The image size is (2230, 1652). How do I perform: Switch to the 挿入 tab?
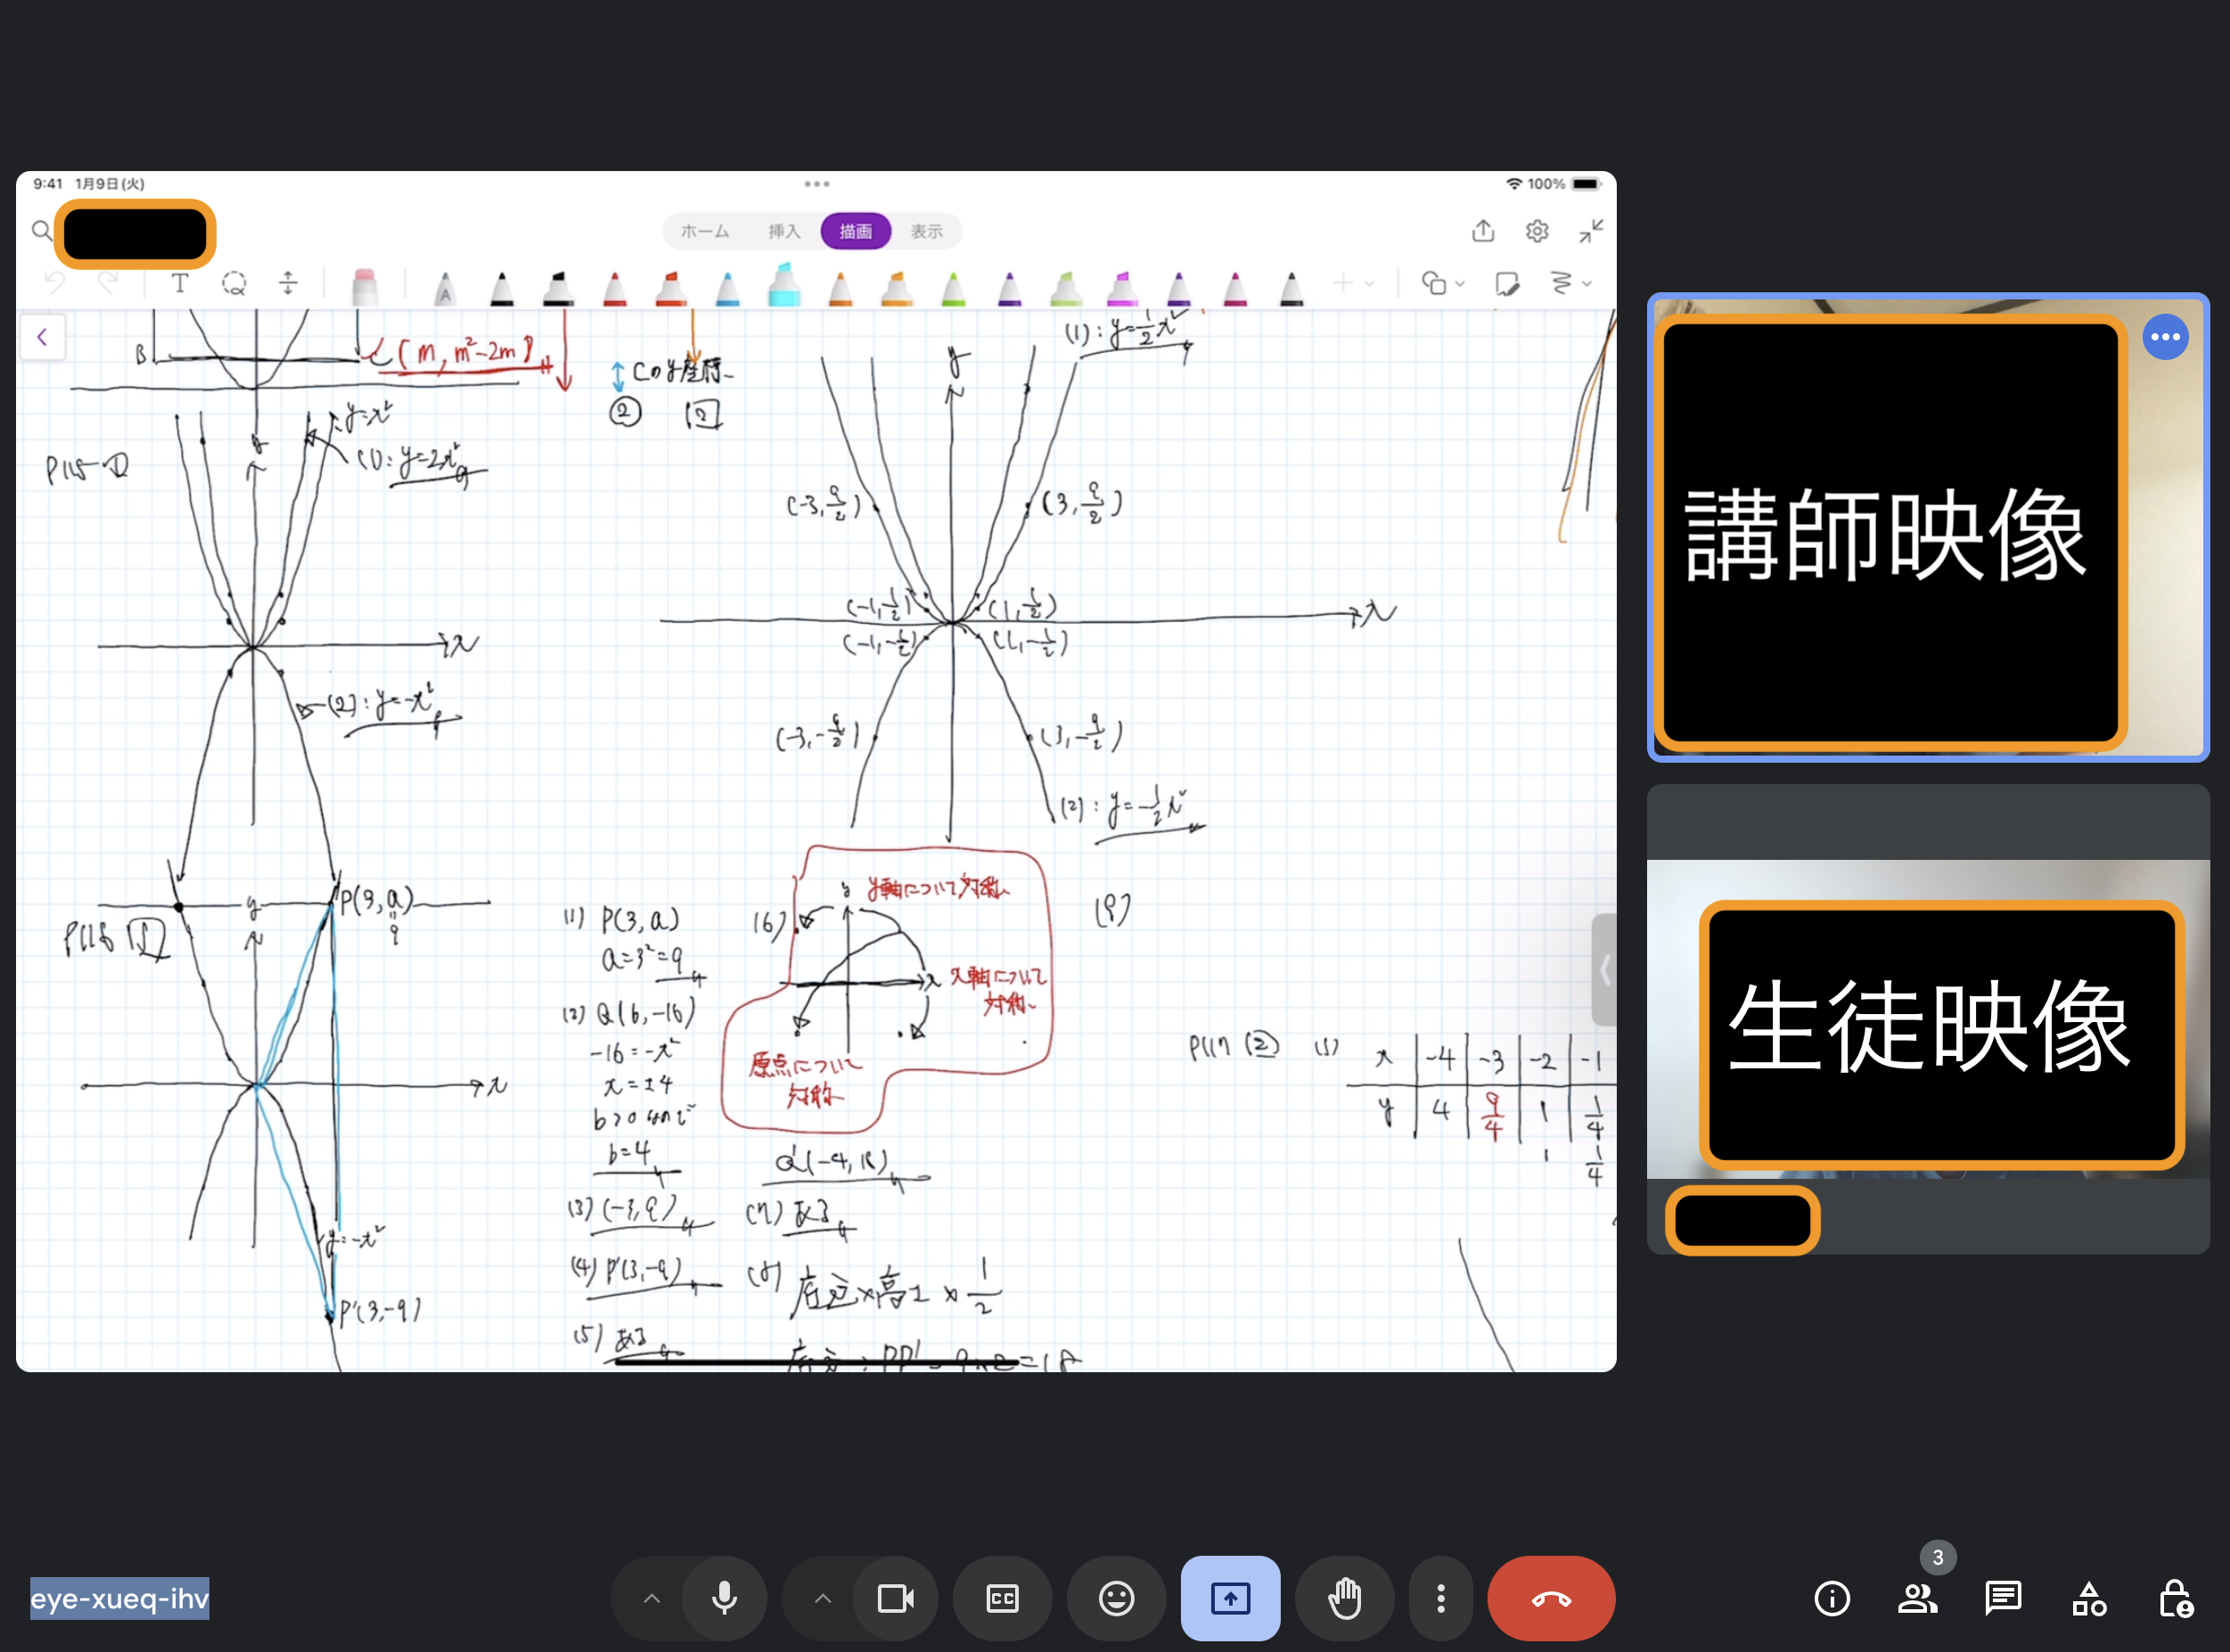[x=784, y=231]
